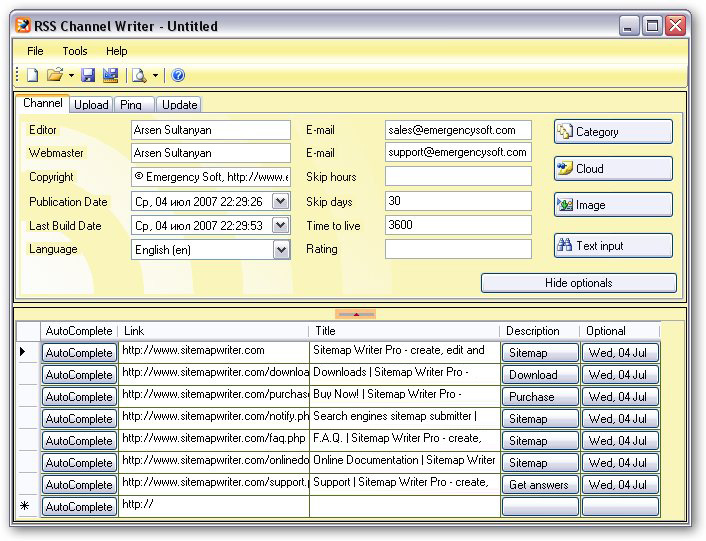Image resolution: width=706 pixels, height=541 pixels.
Task: Click the Wed, 04 Jul button in Purchase row
Action: [x=620, y=397]
